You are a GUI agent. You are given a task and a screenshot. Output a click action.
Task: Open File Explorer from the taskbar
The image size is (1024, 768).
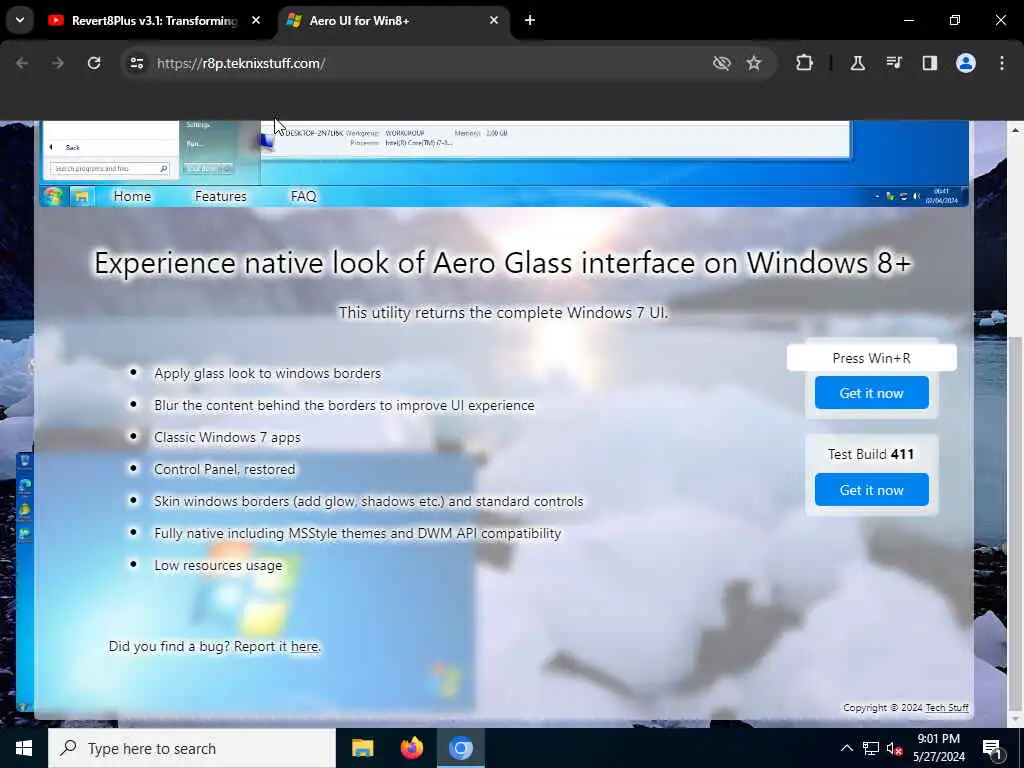[362, 748]
